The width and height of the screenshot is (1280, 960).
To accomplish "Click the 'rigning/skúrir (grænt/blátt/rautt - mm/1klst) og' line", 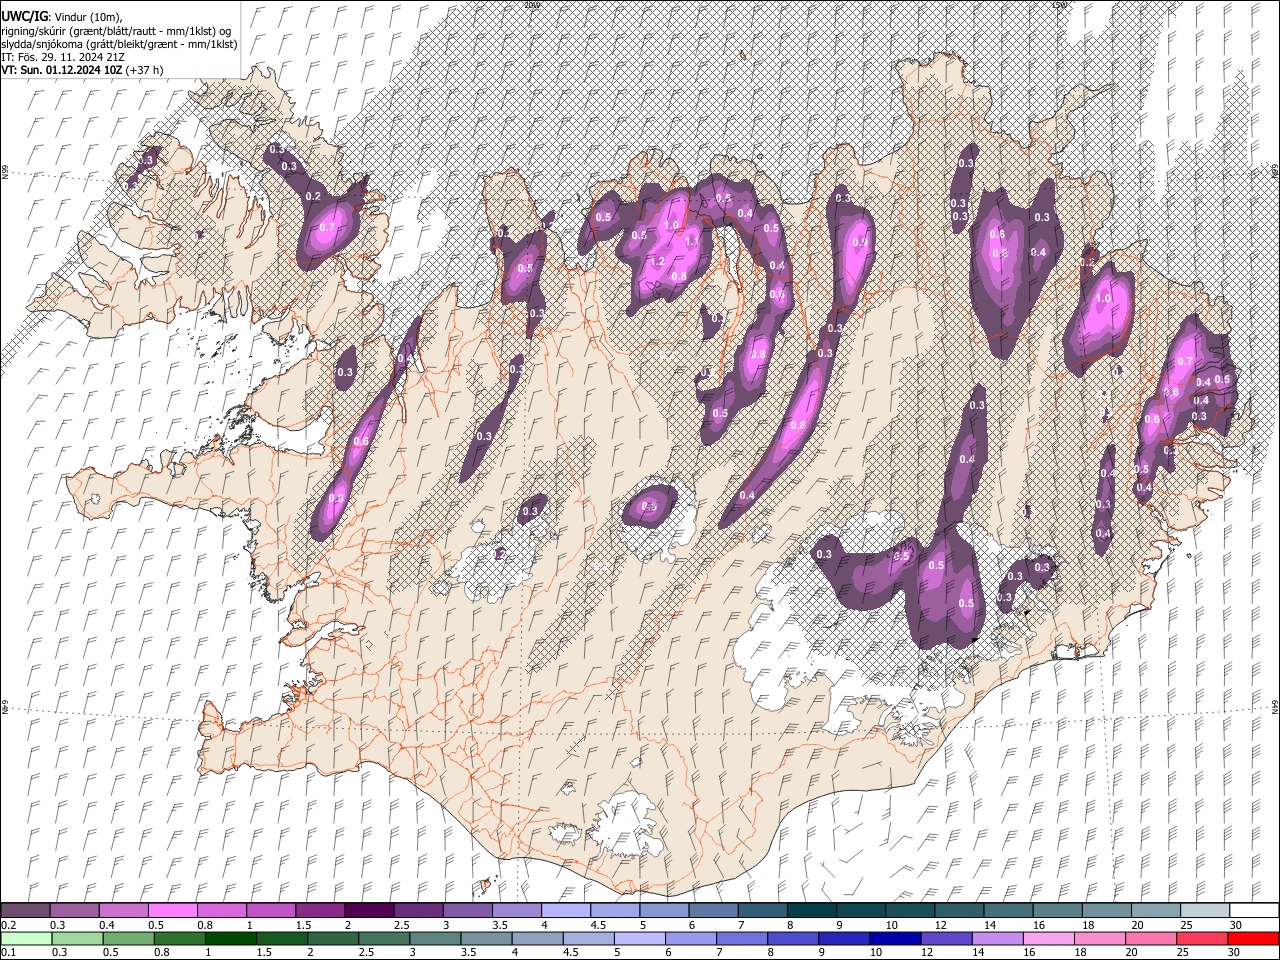I will (x=116, y=31).
